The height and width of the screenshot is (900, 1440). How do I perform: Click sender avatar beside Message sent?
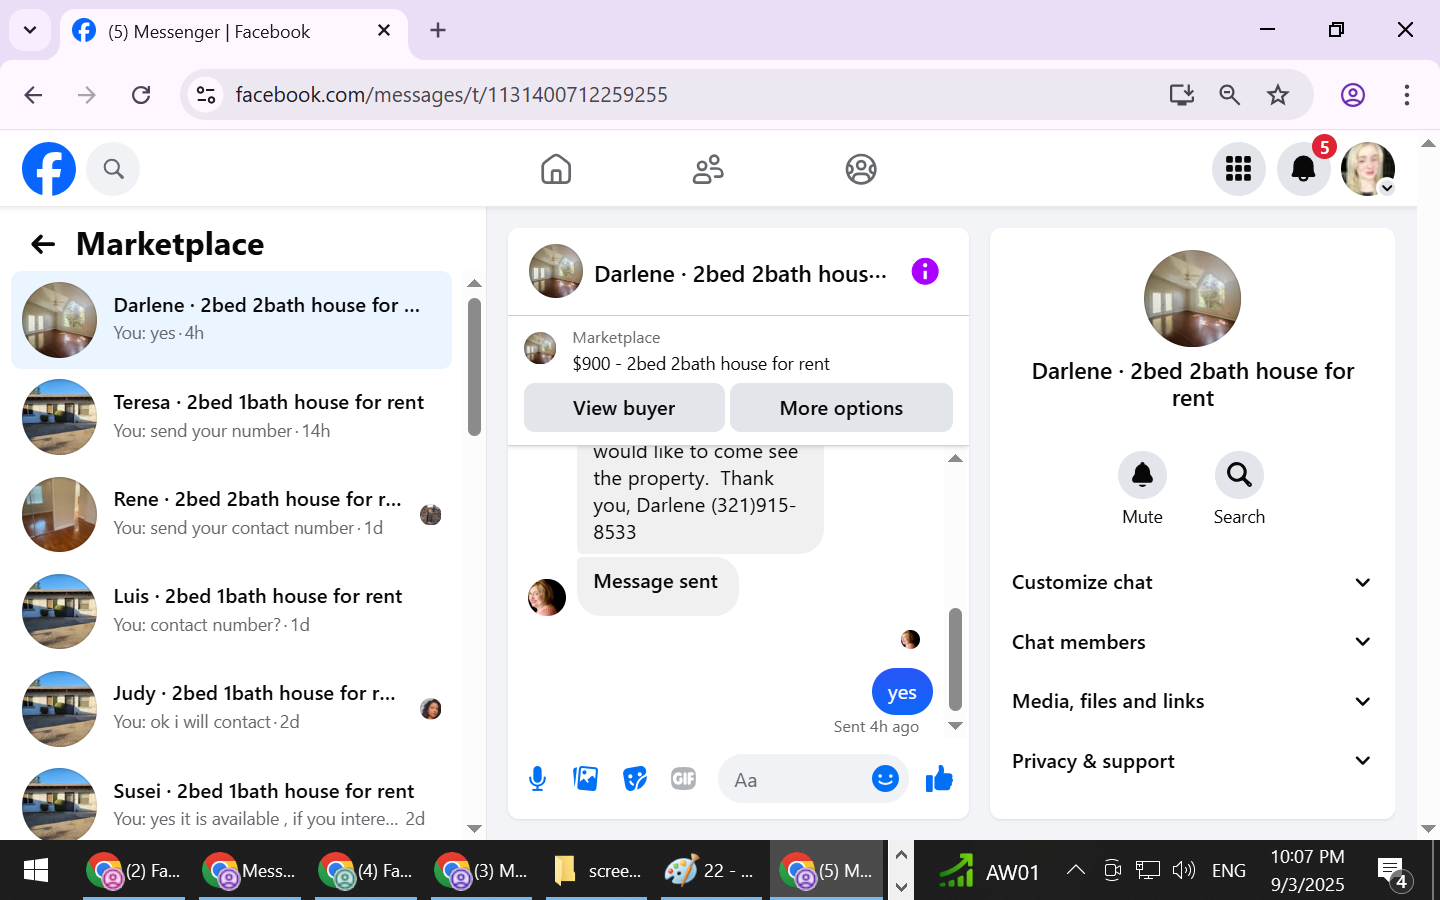click(547, 597)
